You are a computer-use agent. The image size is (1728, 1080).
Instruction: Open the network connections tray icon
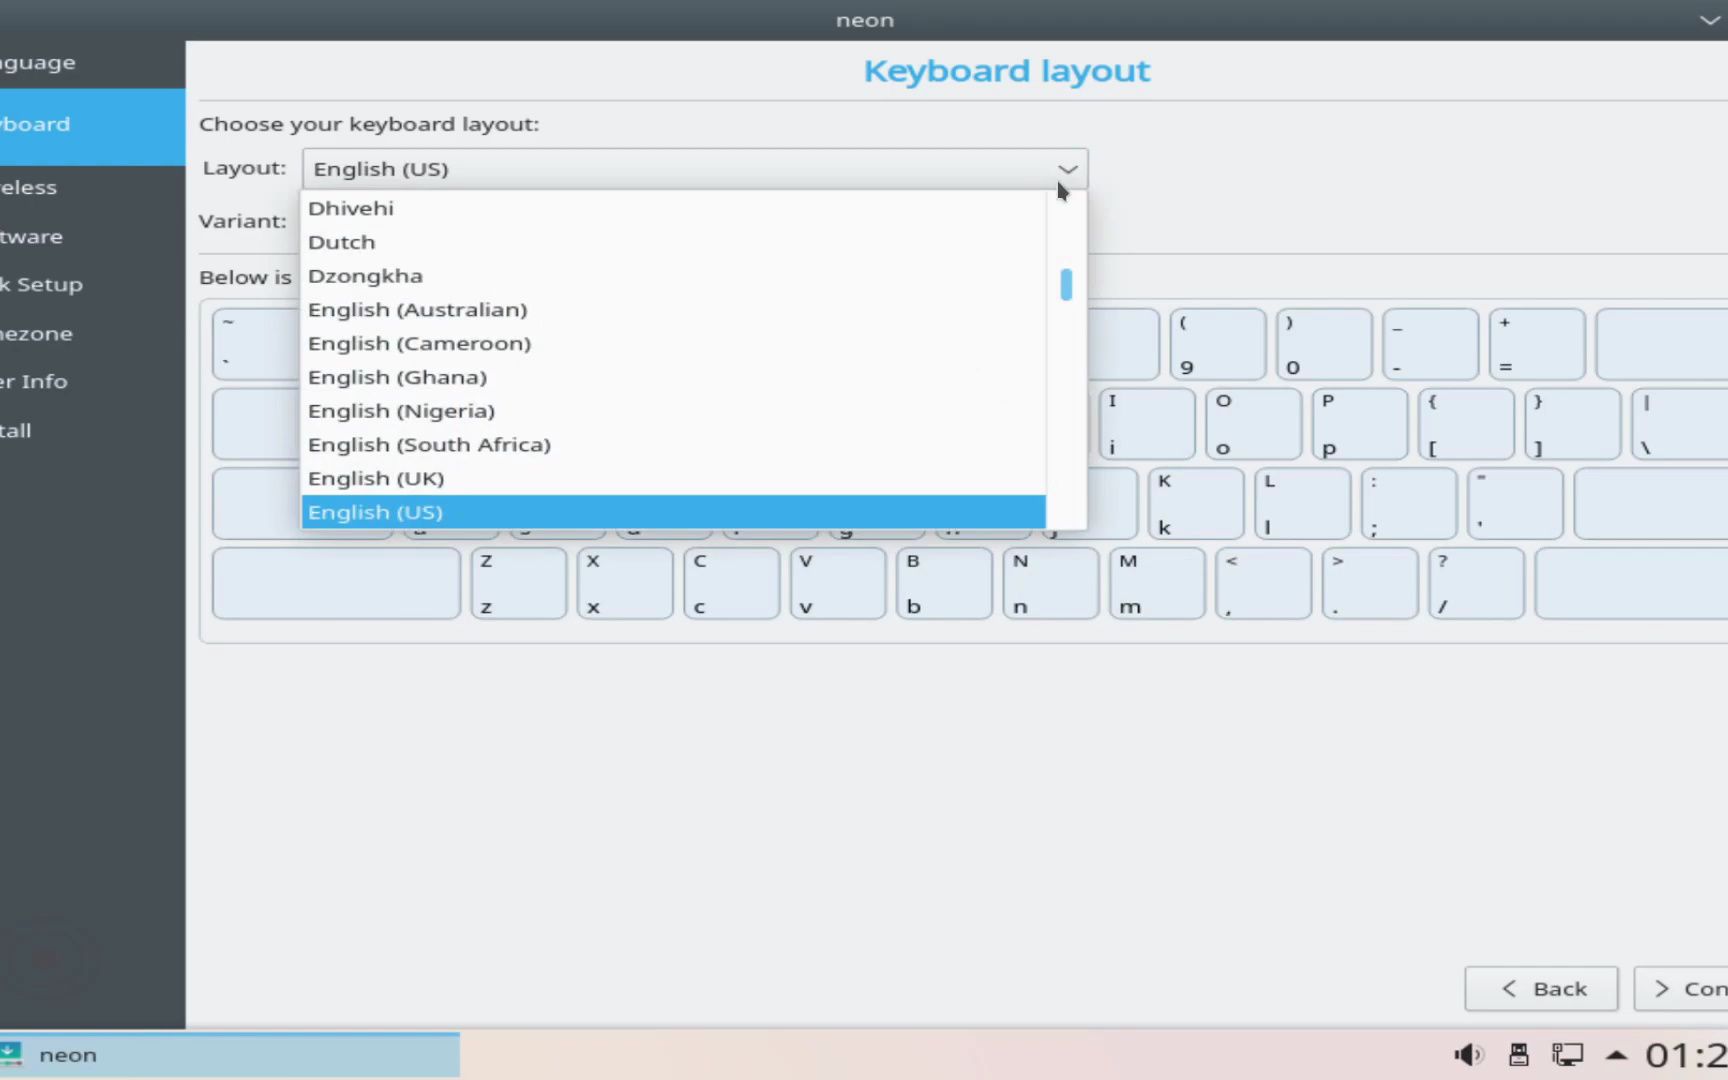[x=1568, y=1054]
